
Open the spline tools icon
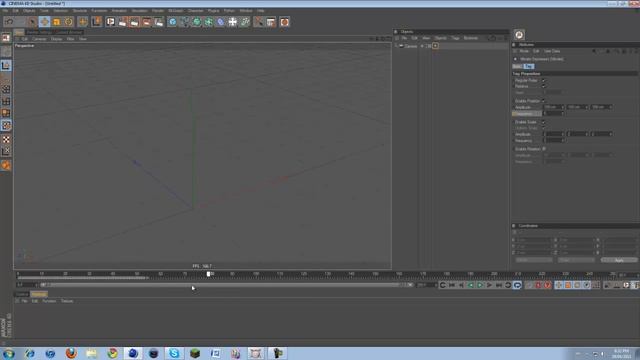point(184,22)
